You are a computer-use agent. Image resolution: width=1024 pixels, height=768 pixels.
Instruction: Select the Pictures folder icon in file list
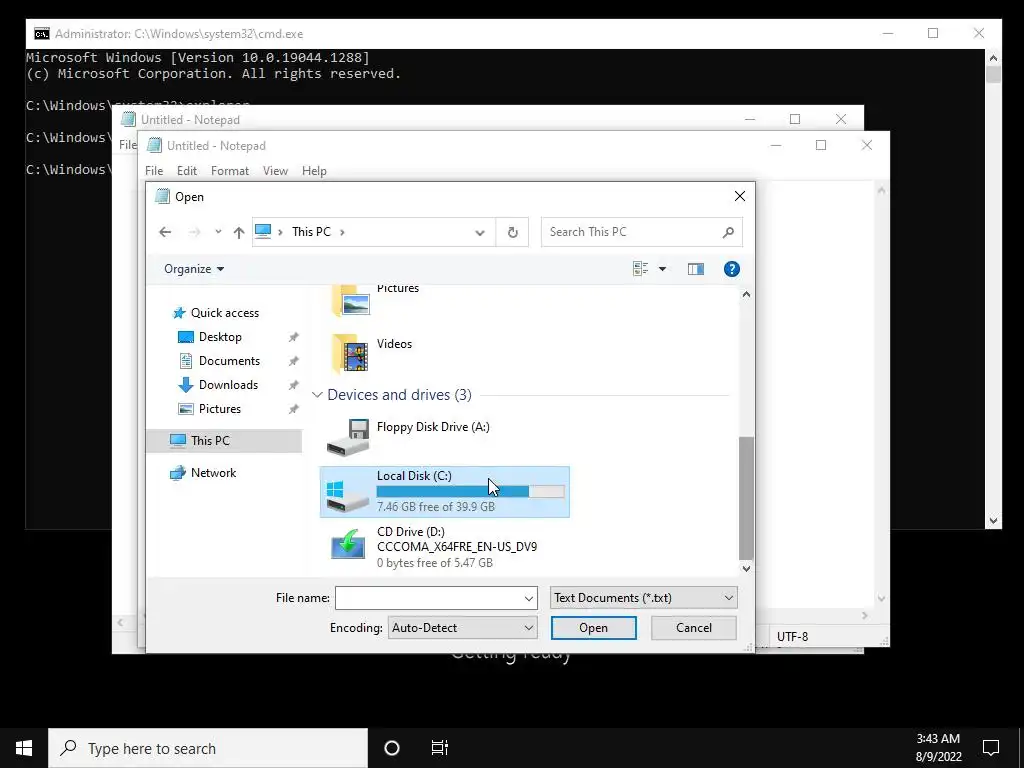click(350, 300)
